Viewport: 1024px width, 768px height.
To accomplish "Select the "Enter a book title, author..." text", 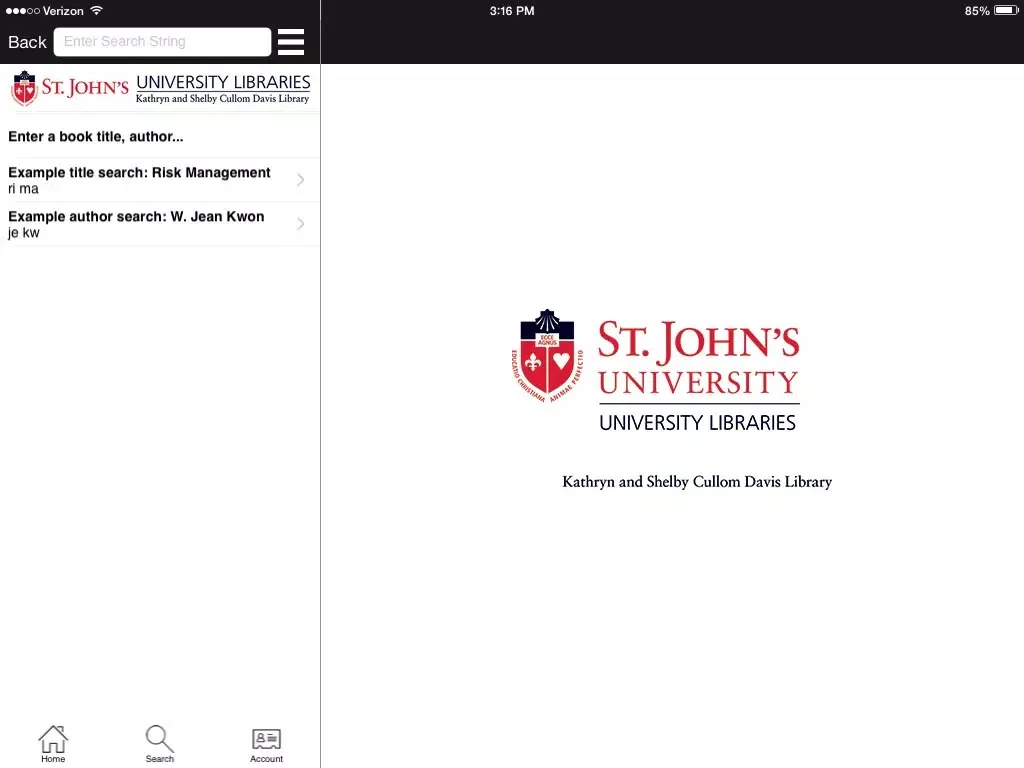I will tap(96, 136).
